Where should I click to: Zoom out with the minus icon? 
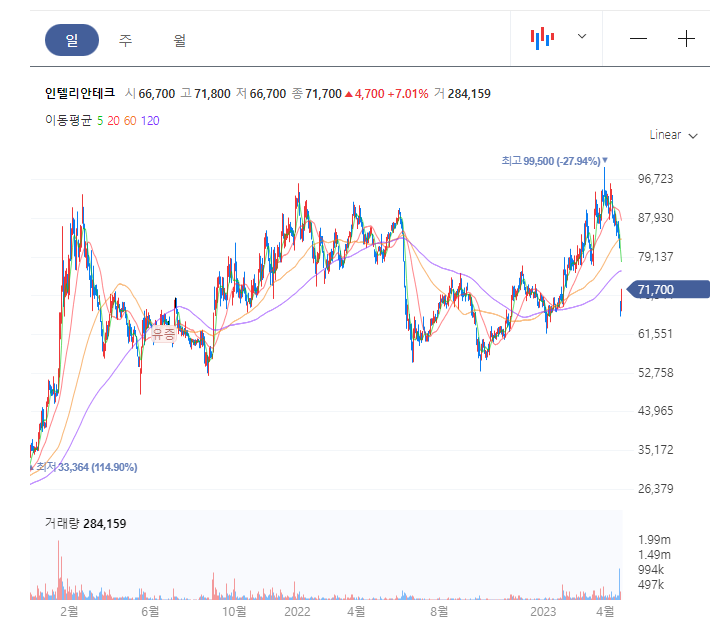[638, 39]
